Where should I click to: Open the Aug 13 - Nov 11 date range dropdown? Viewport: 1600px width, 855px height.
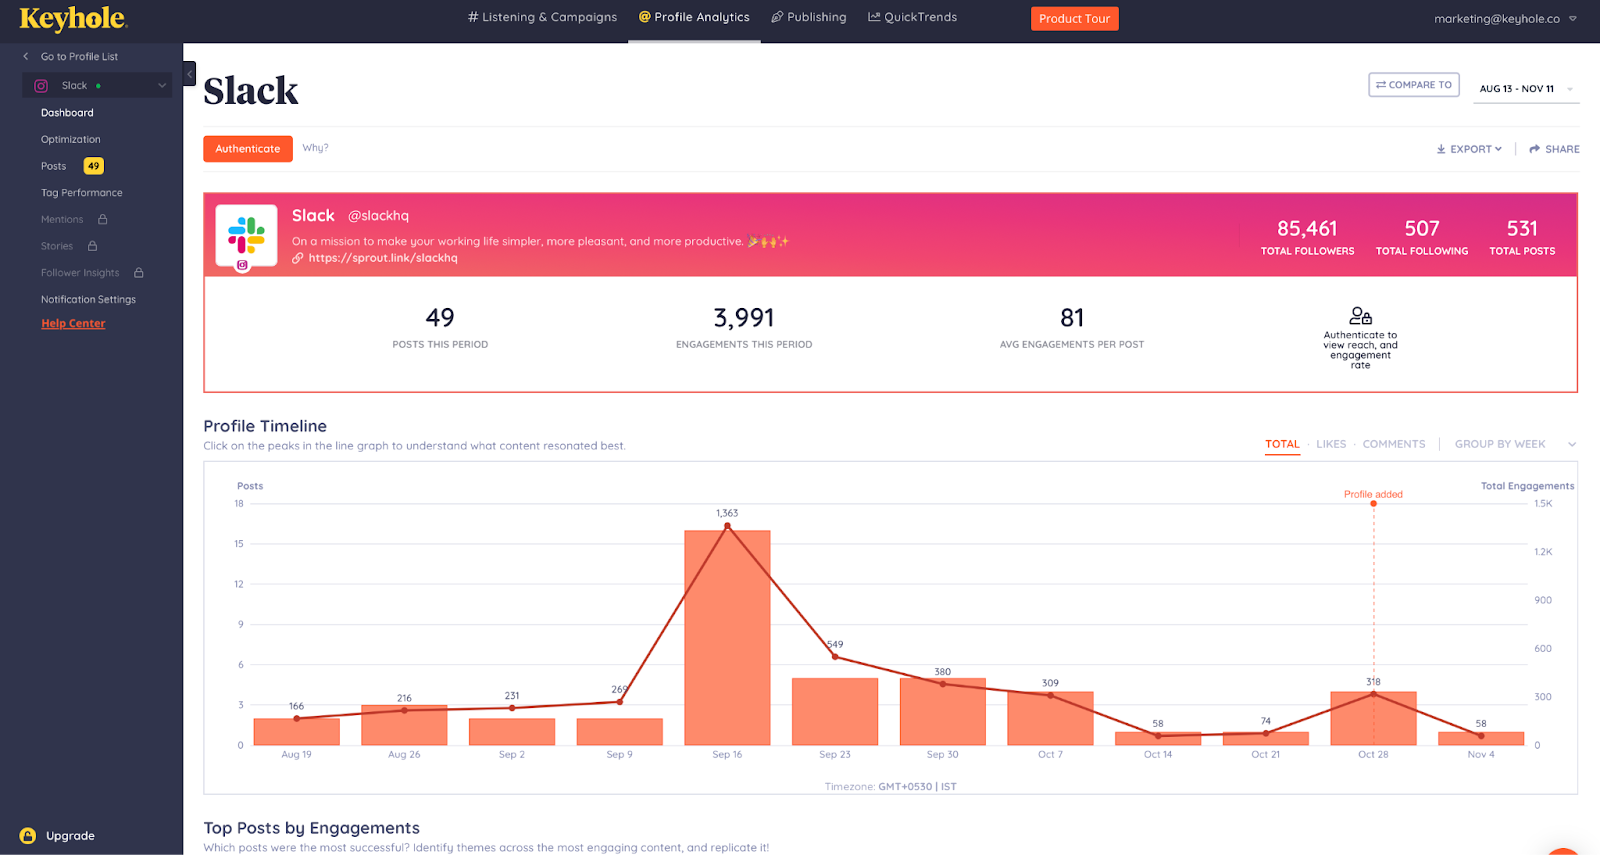1525,89
